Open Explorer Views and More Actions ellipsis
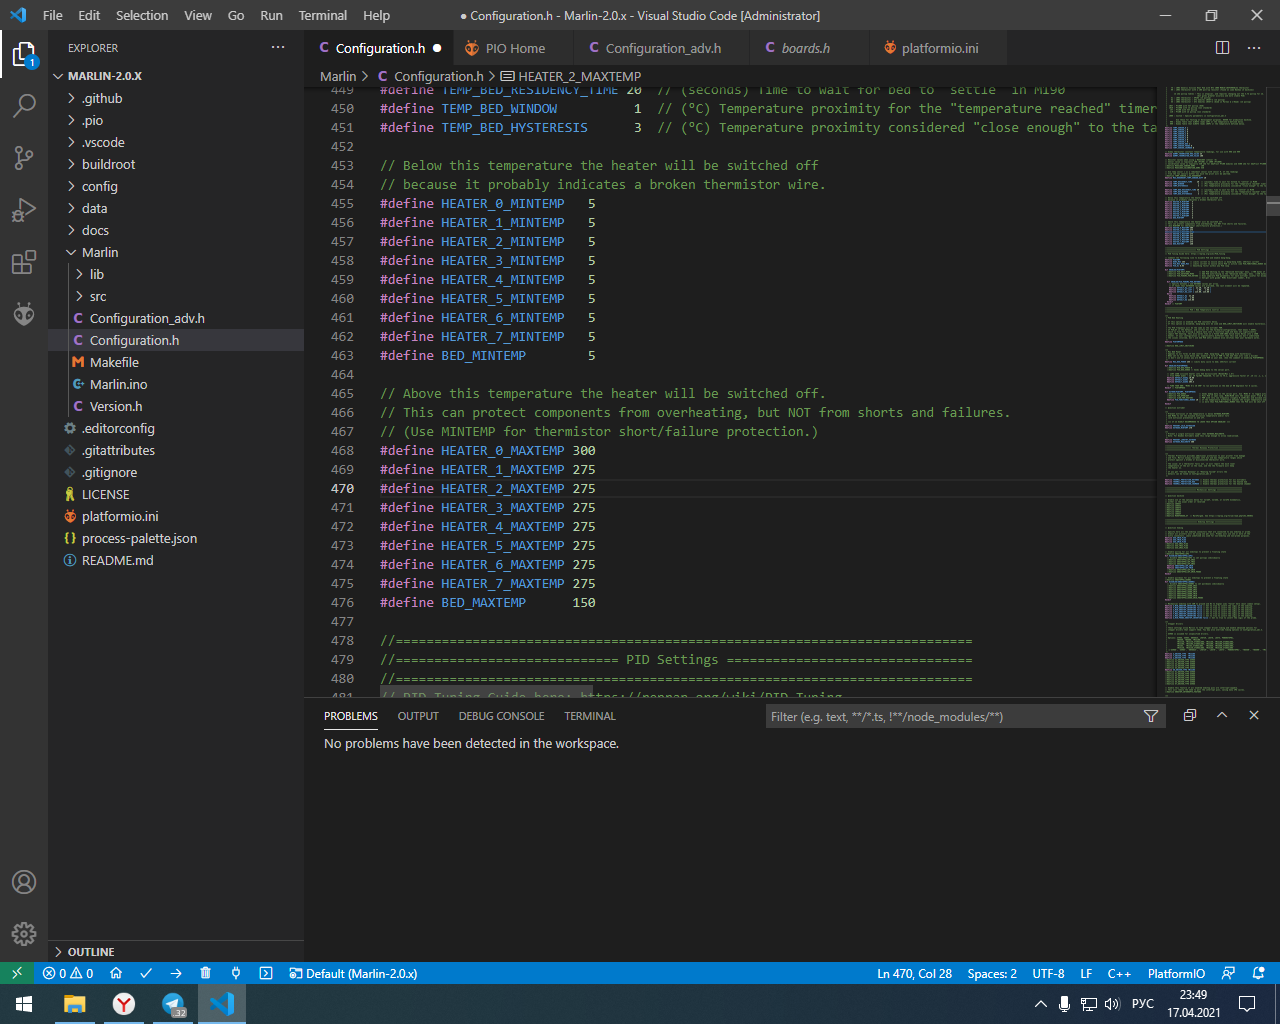The width and height of the screenshot is (1280, 1024). point(278,47)
